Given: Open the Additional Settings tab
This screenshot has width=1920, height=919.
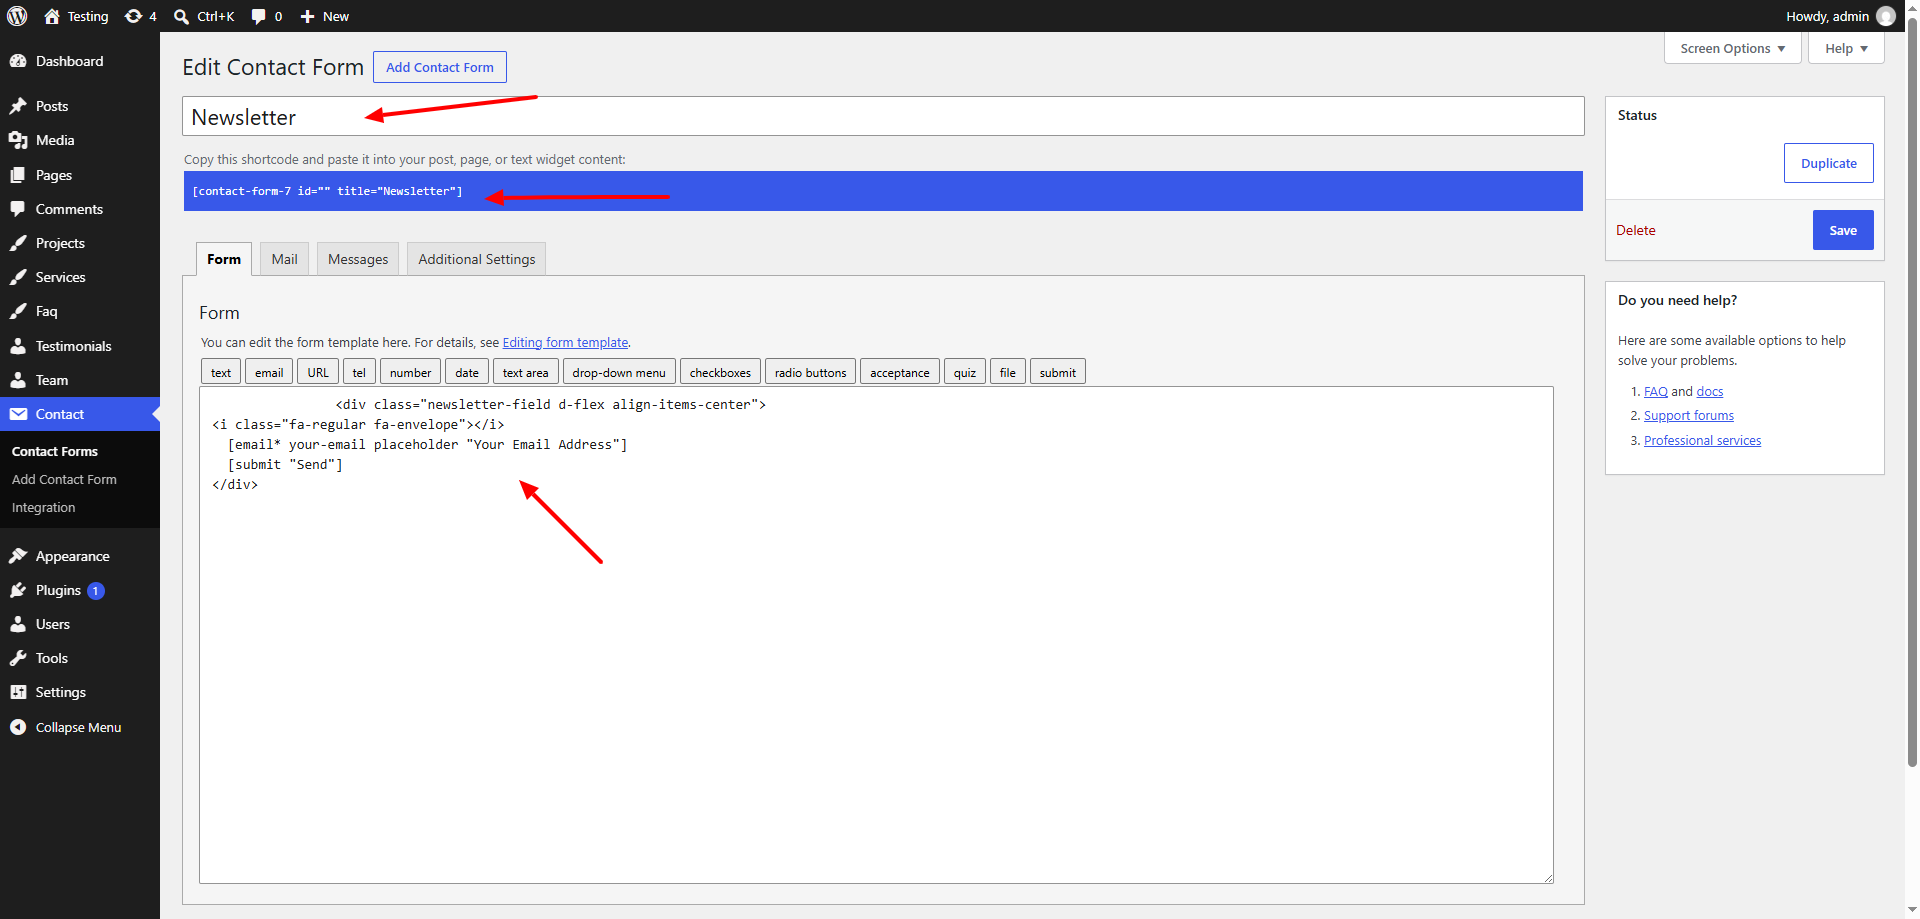Looking at the screenshot, I should 476,259.
